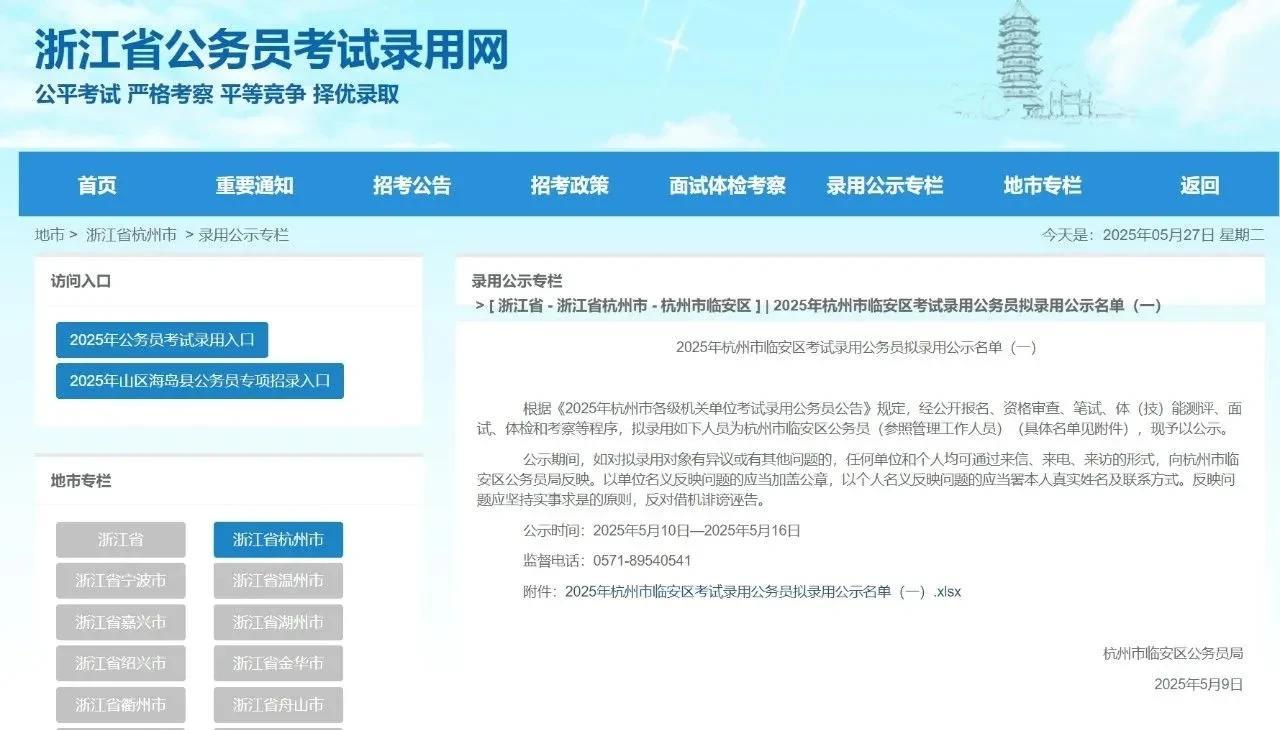Select the 浙江省 region button
The width and height of the screenshot is (1280, 730).
[121, 540]
